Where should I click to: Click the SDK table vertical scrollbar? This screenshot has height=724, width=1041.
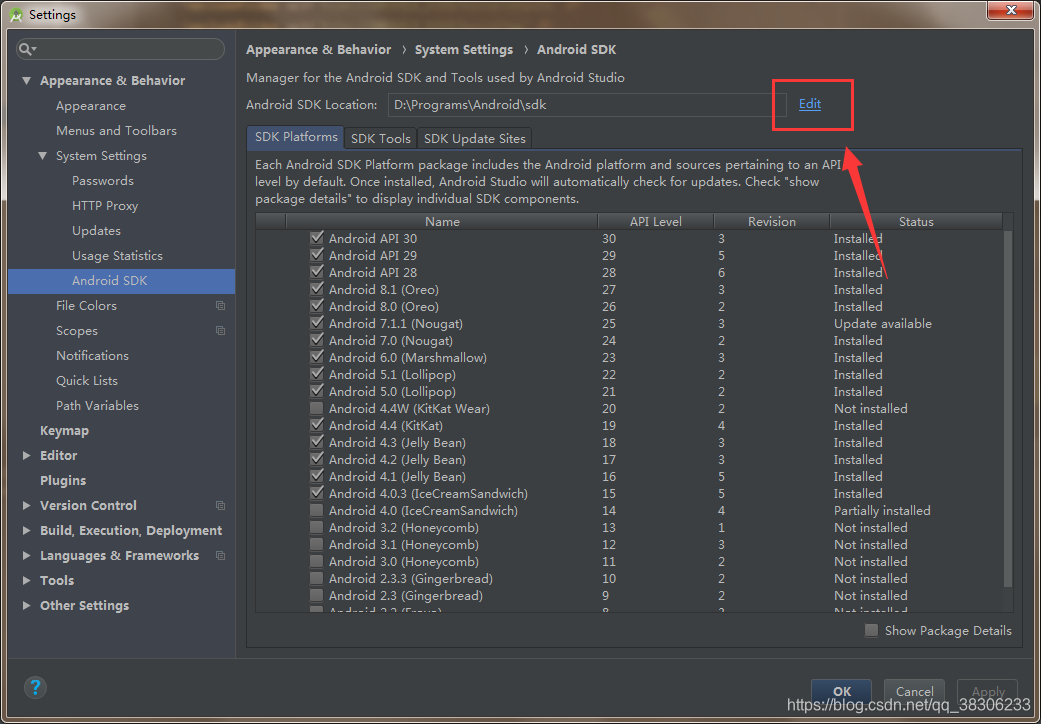click(x=1008, y=408)
